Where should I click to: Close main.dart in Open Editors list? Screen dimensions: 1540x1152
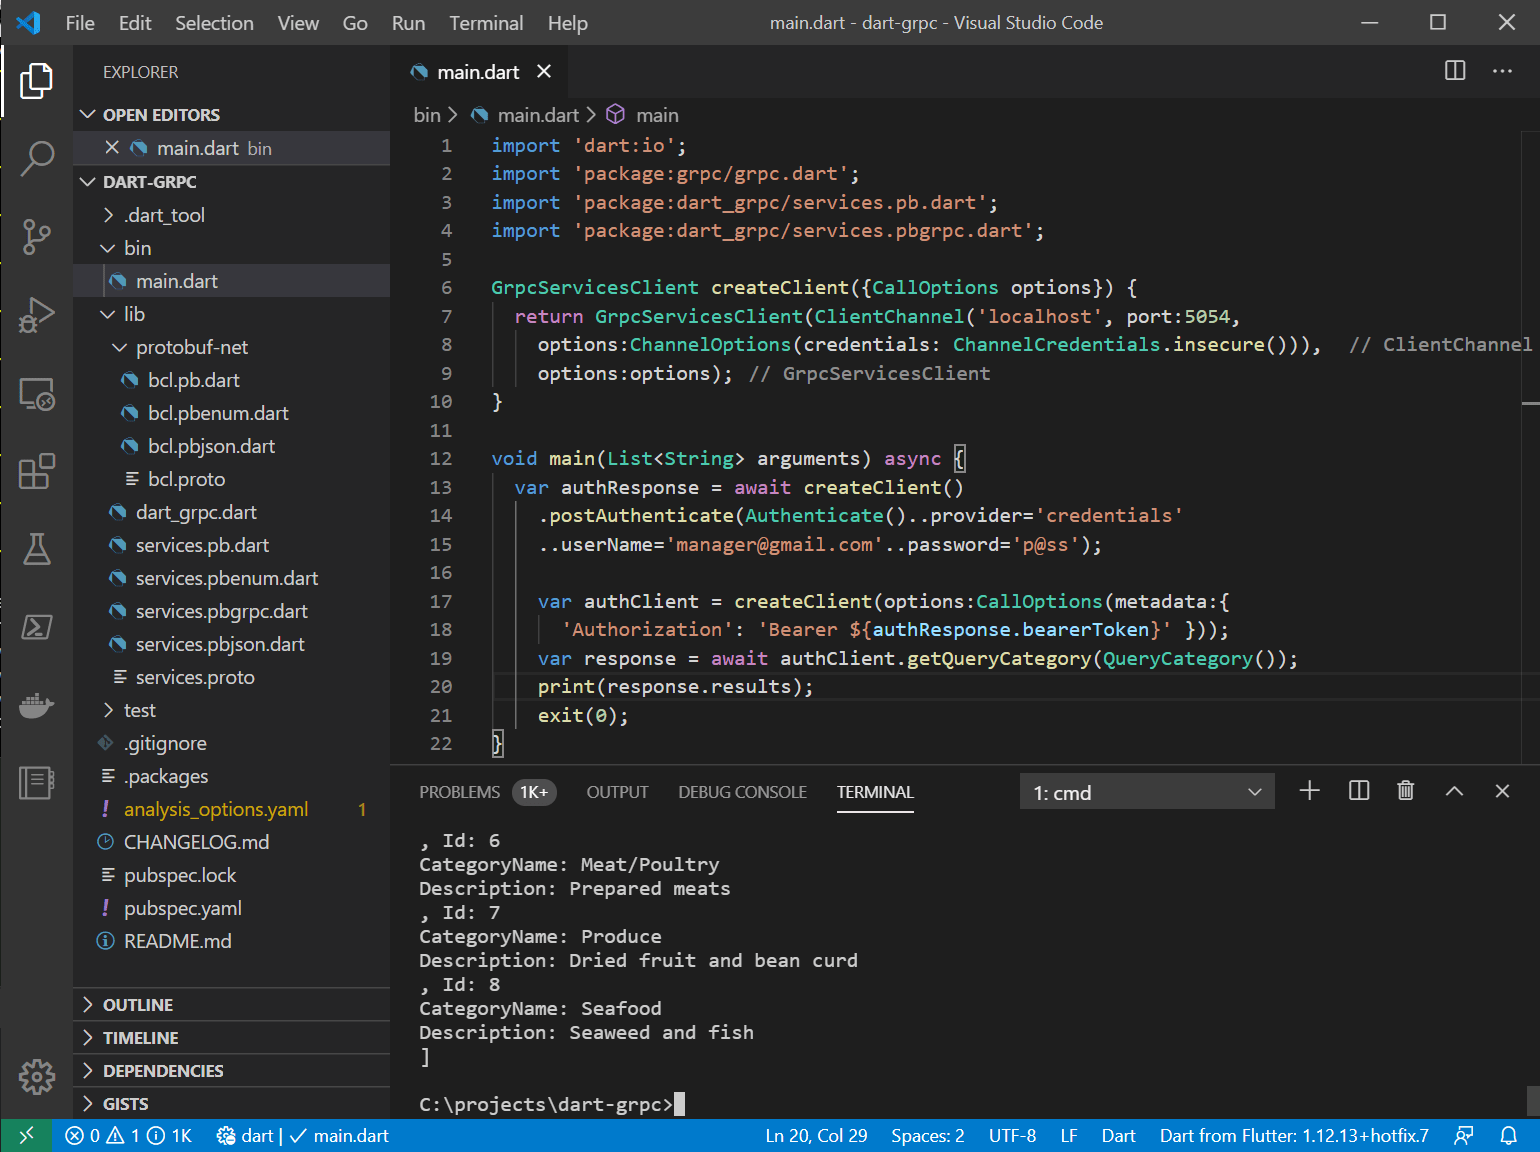(112, 148)
